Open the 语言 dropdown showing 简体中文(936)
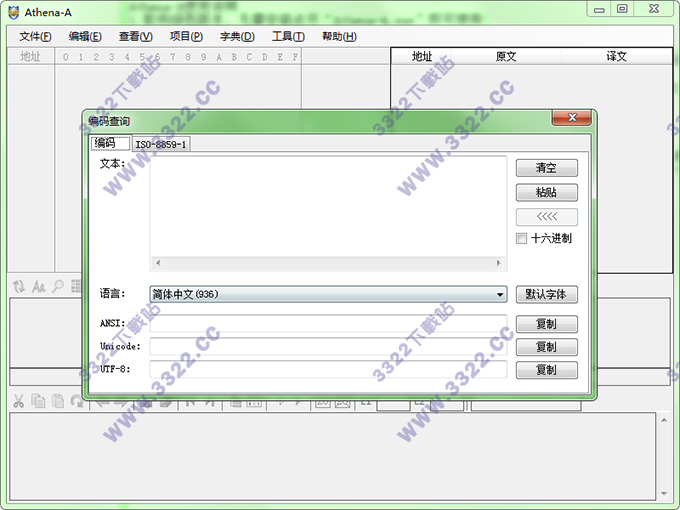Image resolution: width=680 pixels, height=510 pixels. click(x=328, y=294)
